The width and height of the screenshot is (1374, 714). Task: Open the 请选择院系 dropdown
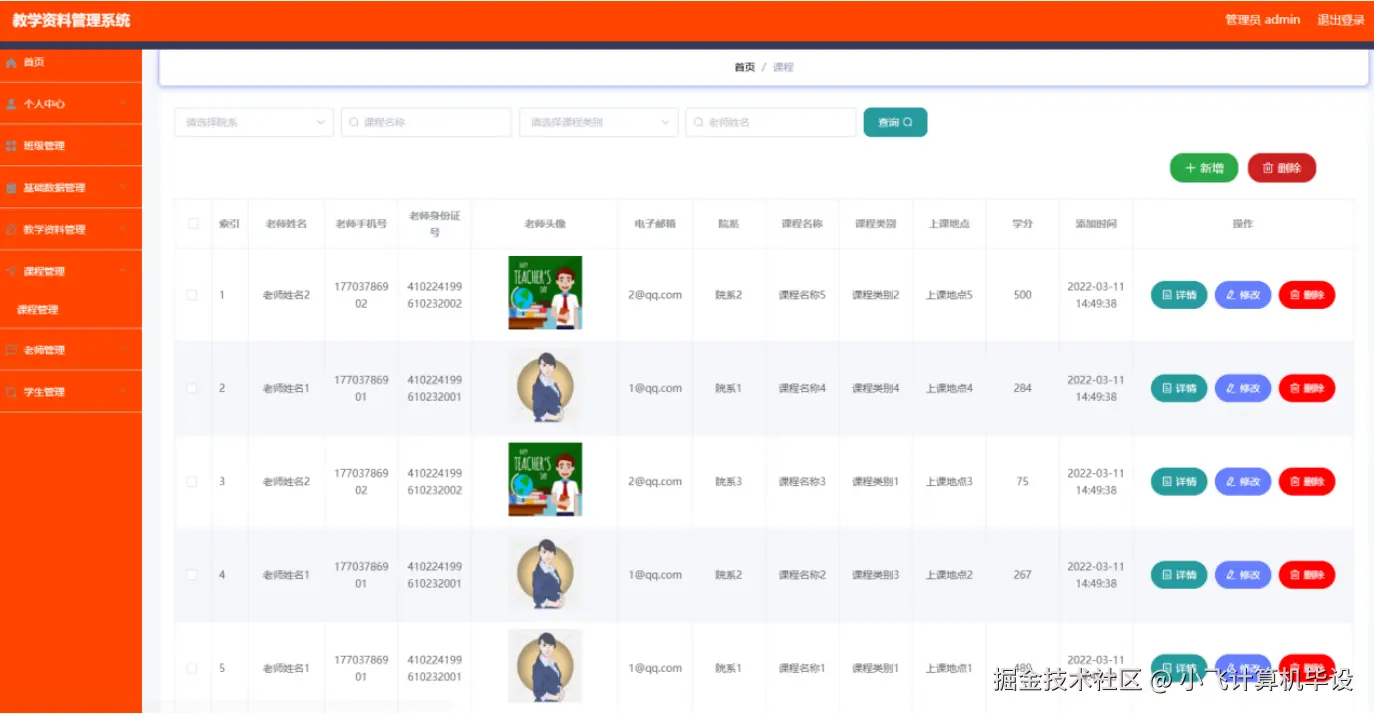[x=254, y=122]
